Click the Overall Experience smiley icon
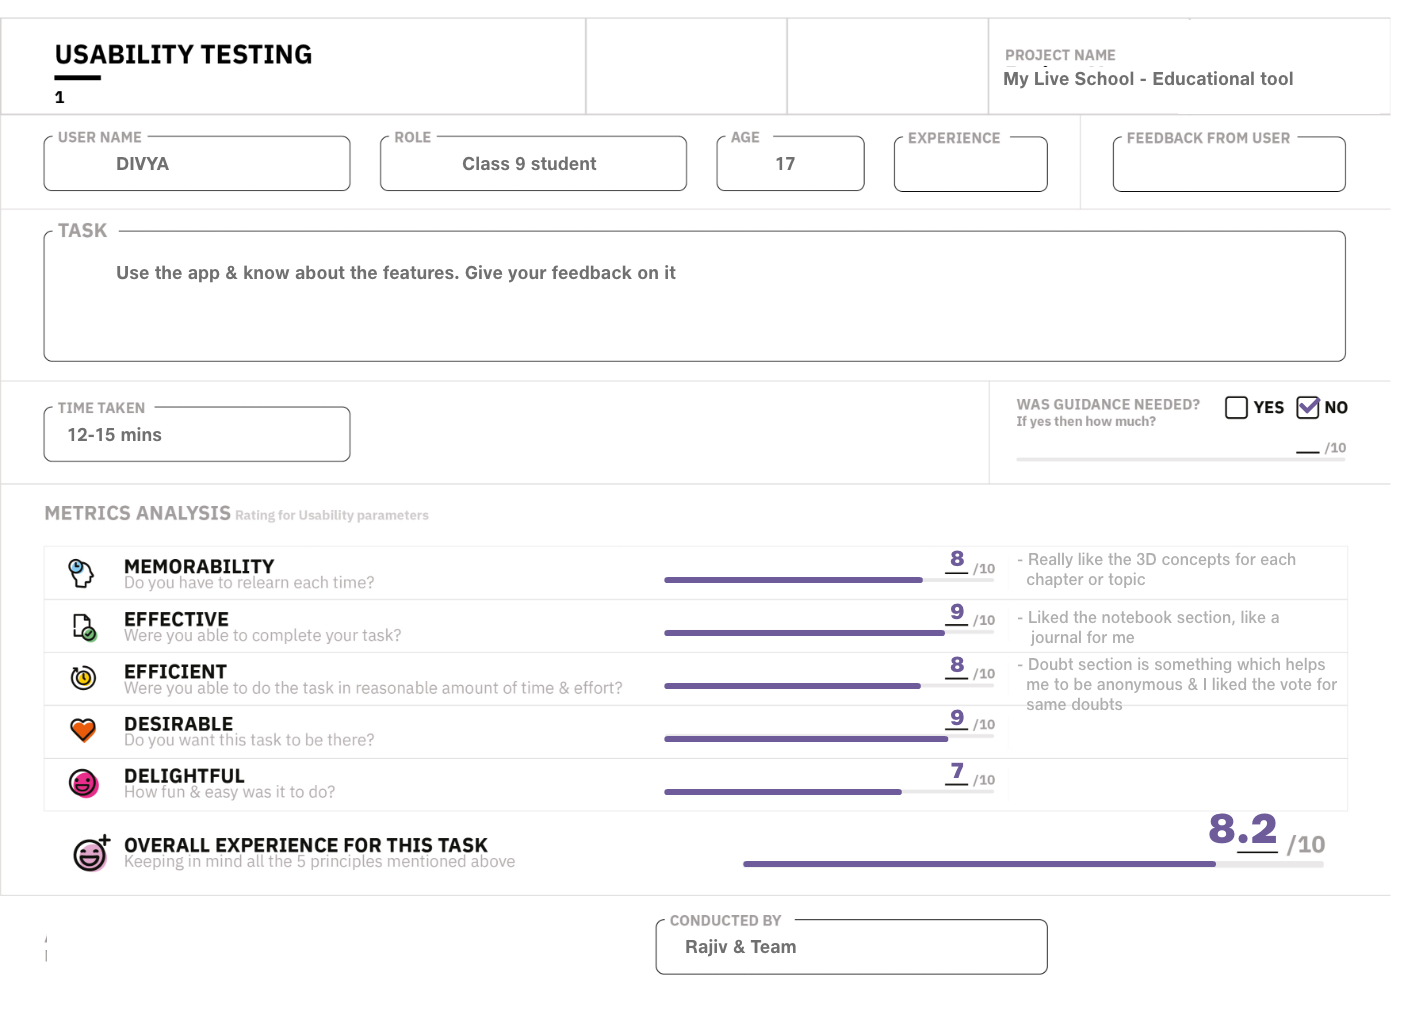 click(x=91, y=853)
